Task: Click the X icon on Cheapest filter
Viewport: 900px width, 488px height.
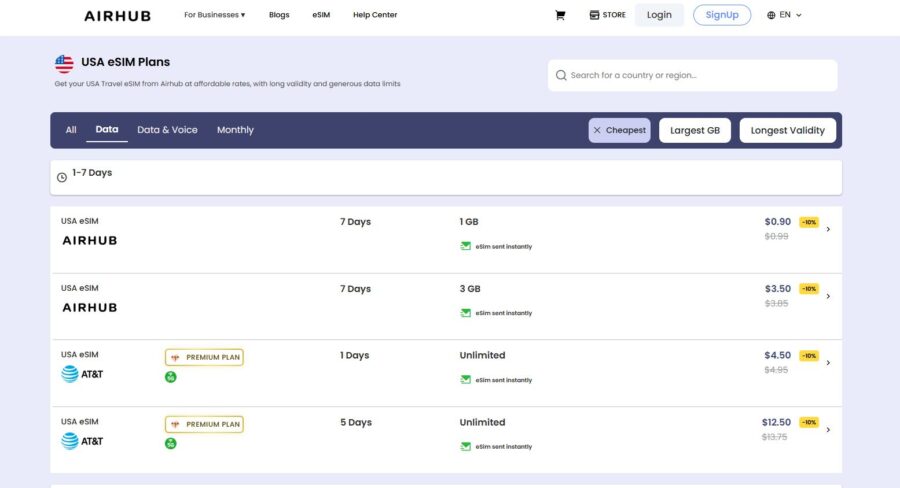Action: [x=597, y=130]
